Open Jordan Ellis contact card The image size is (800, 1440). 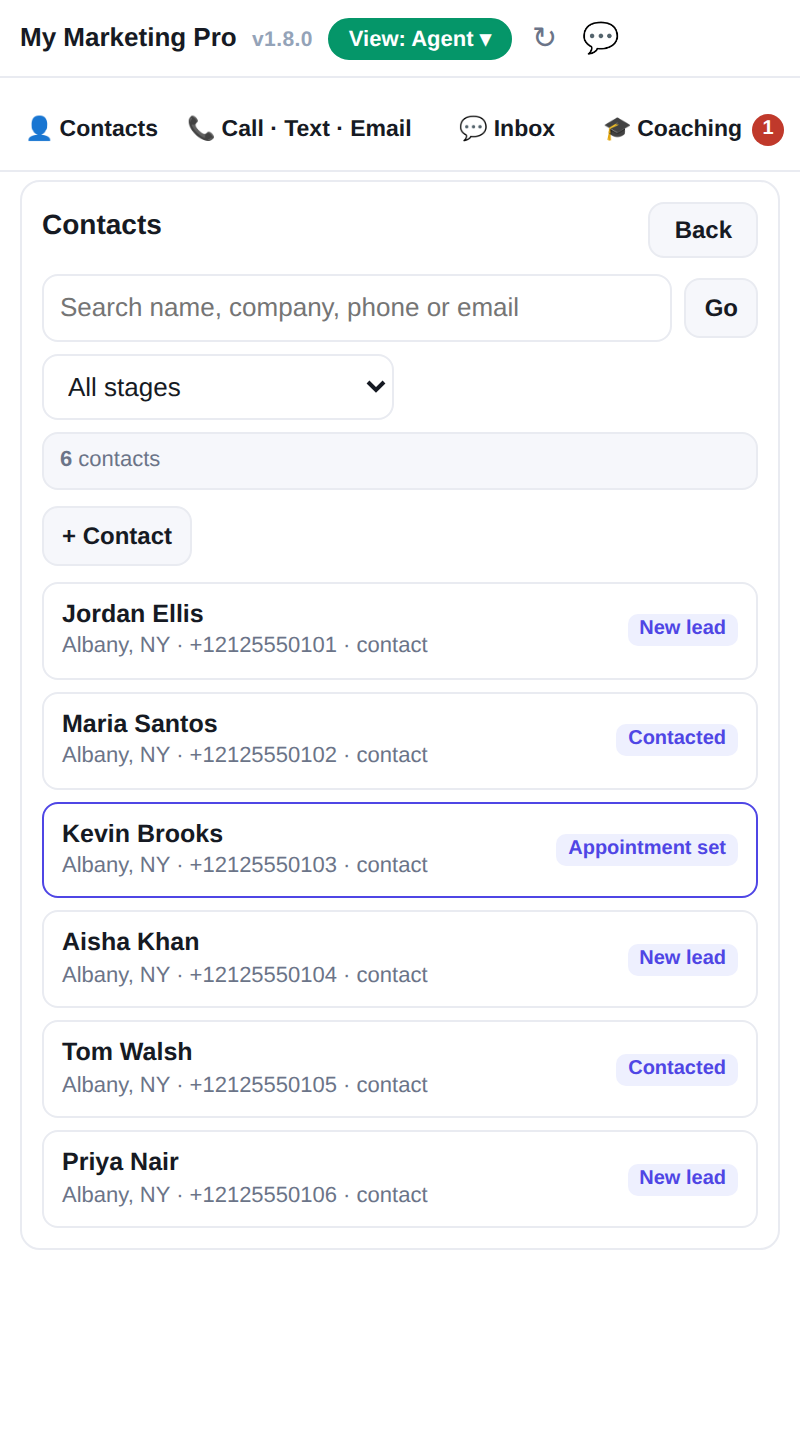pyautogui.click(x=400, y=631)
